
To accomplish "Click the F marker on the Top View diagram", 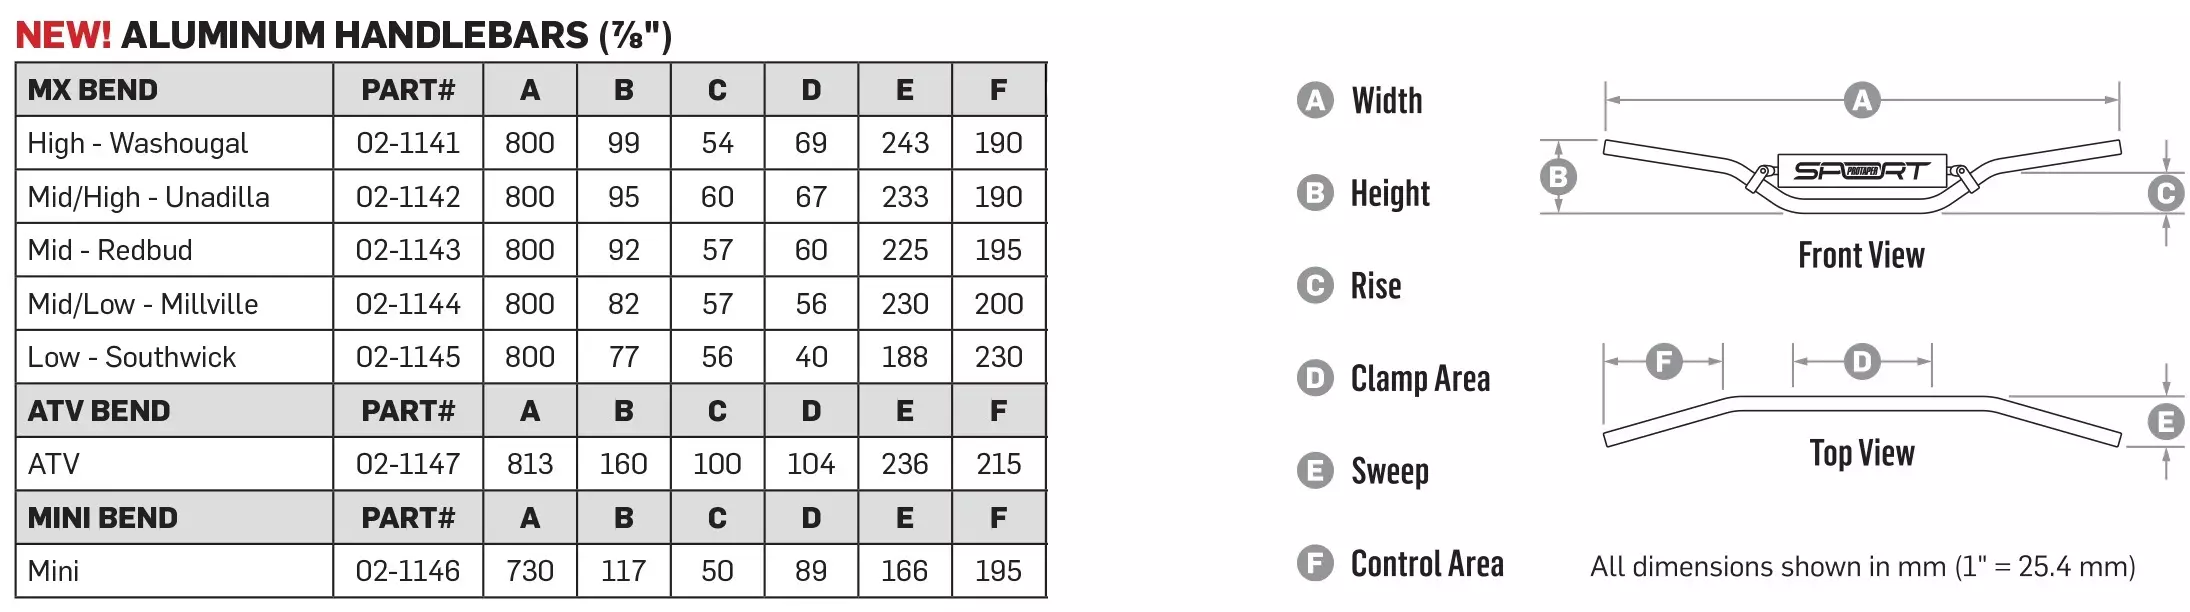I will click(x=1664, y=361).
